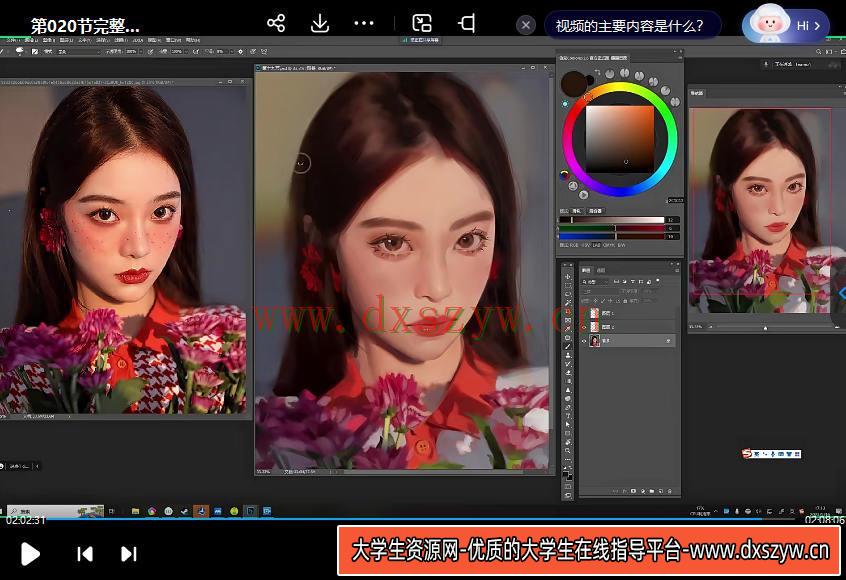
Task: Select the Clone Stamp tool
Action: (568, 356)
